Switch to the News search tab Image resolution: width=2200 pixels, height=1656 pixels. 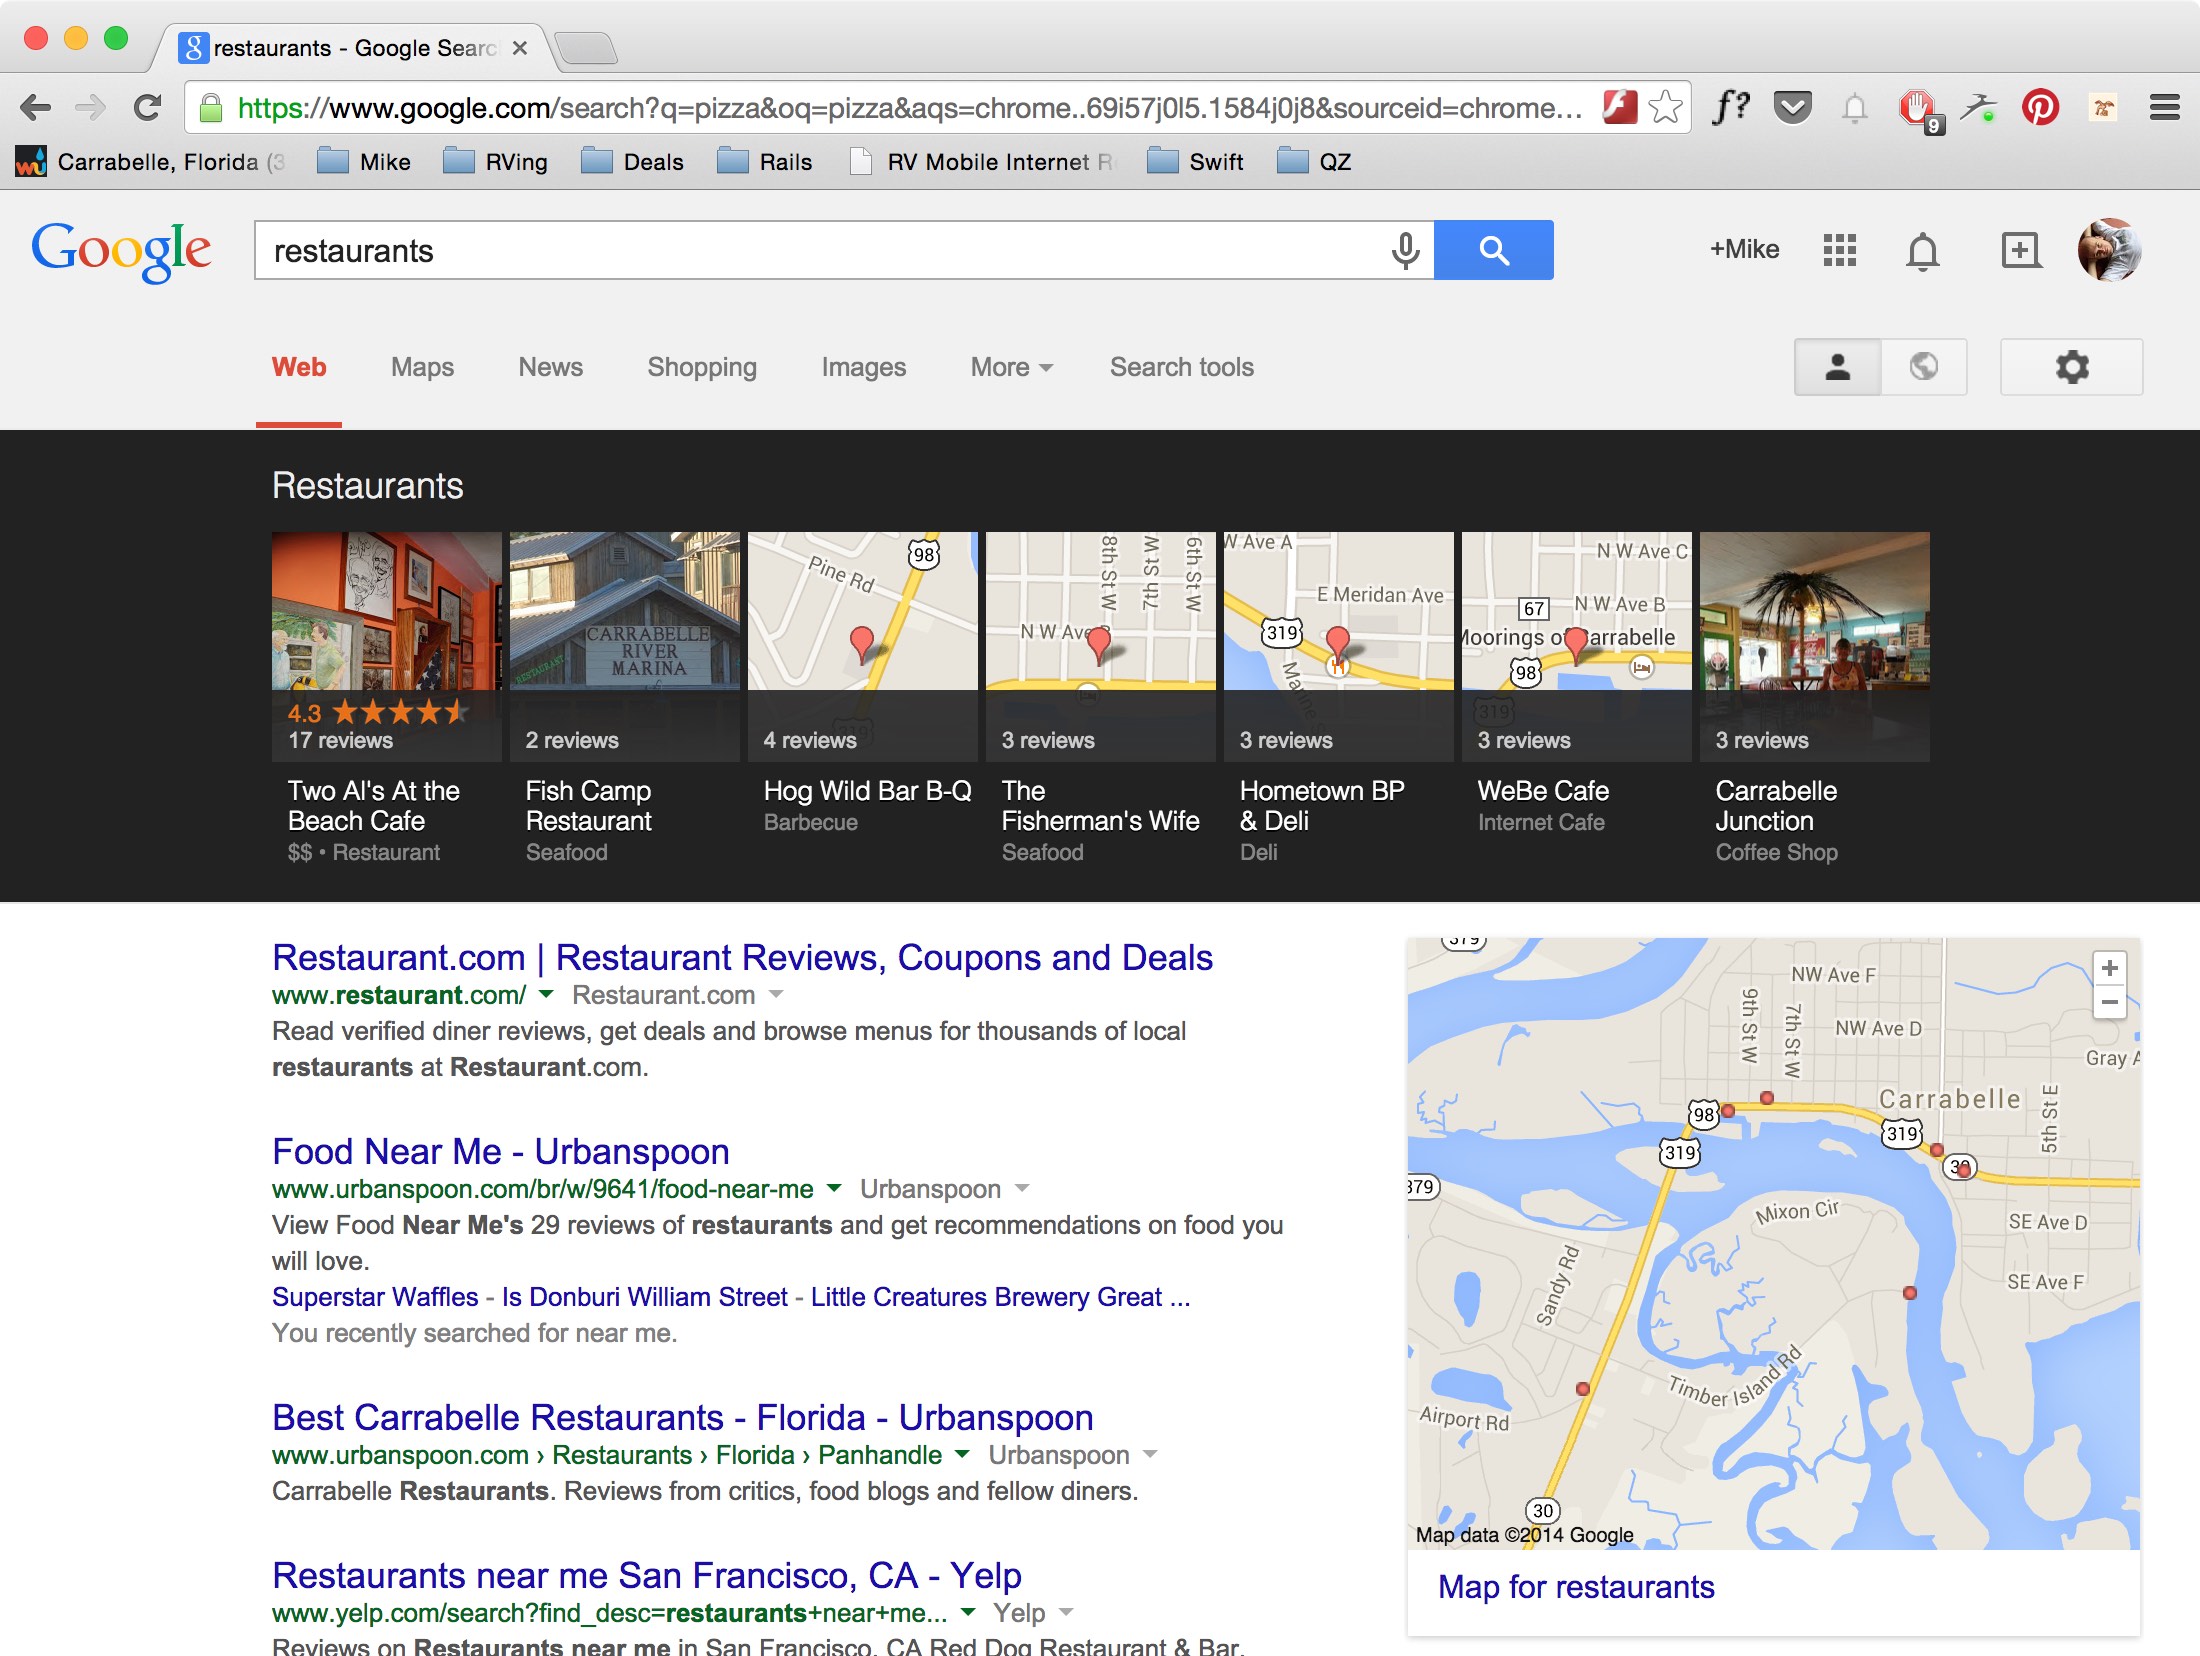point(550,367)
